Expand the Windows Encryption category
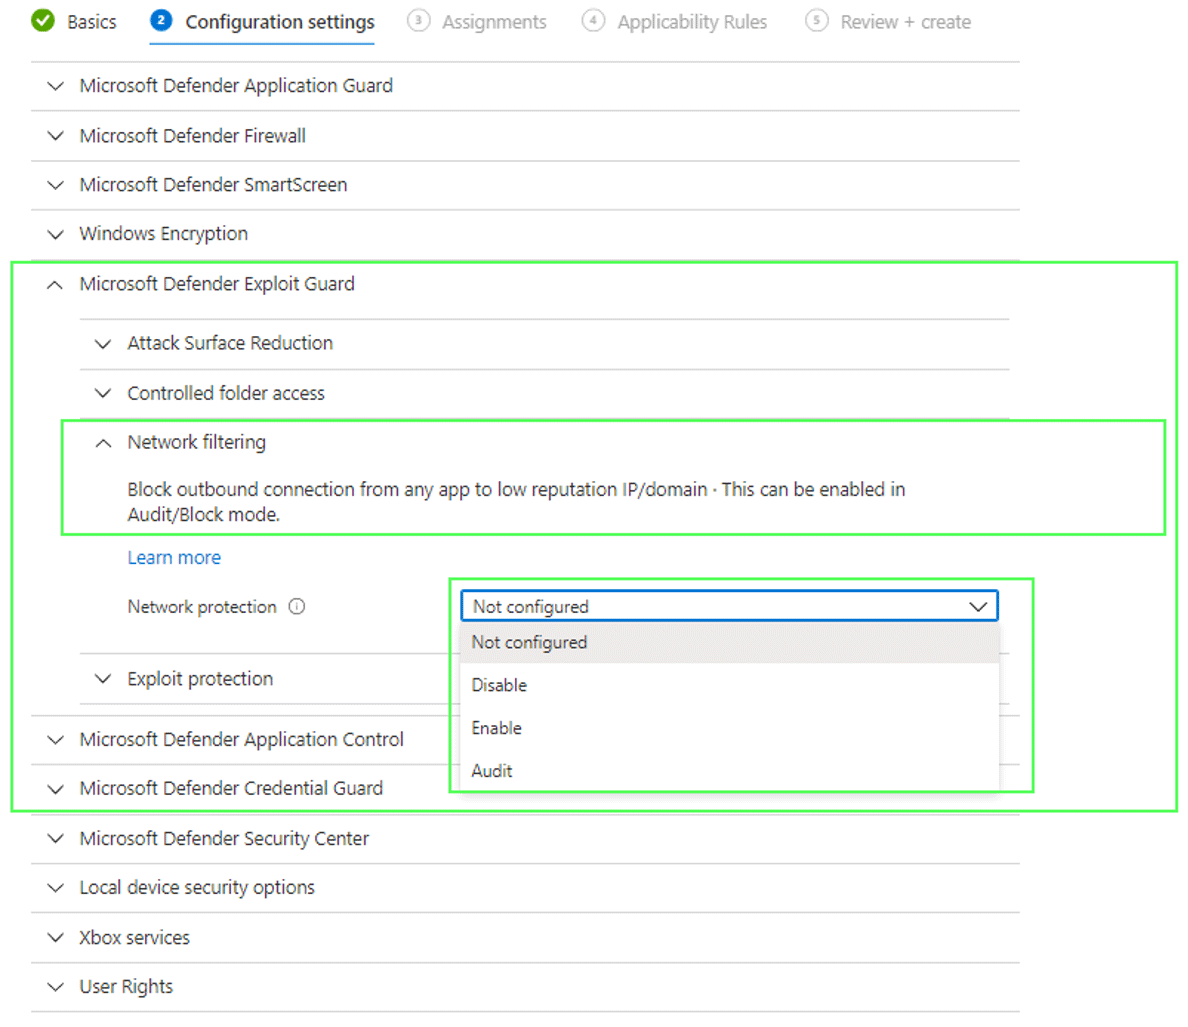Screen dimensions: 1188x1027 (164, 234)
